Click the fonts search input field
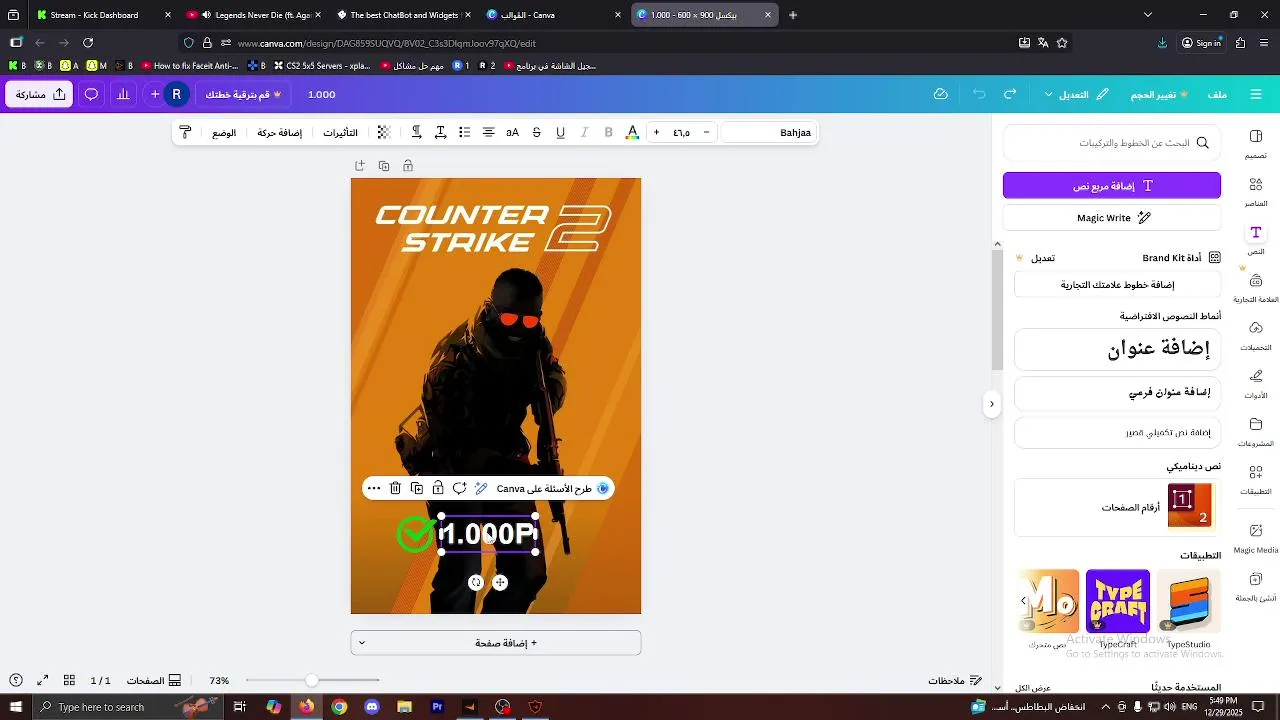Image resolution: width=1280 pixels, height=720 pixels. [x=1112, y=143]
